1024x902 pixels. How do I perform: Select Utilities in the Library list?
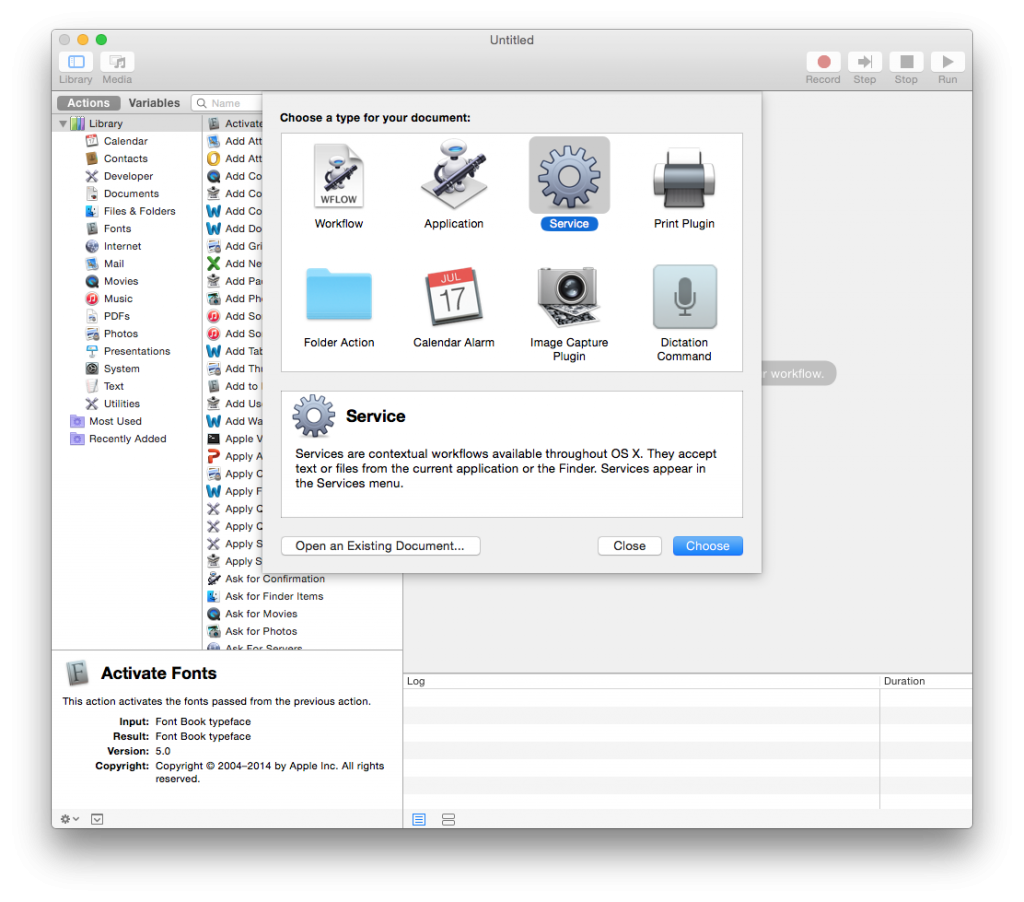pyautogui.click(x=121, y=404)
